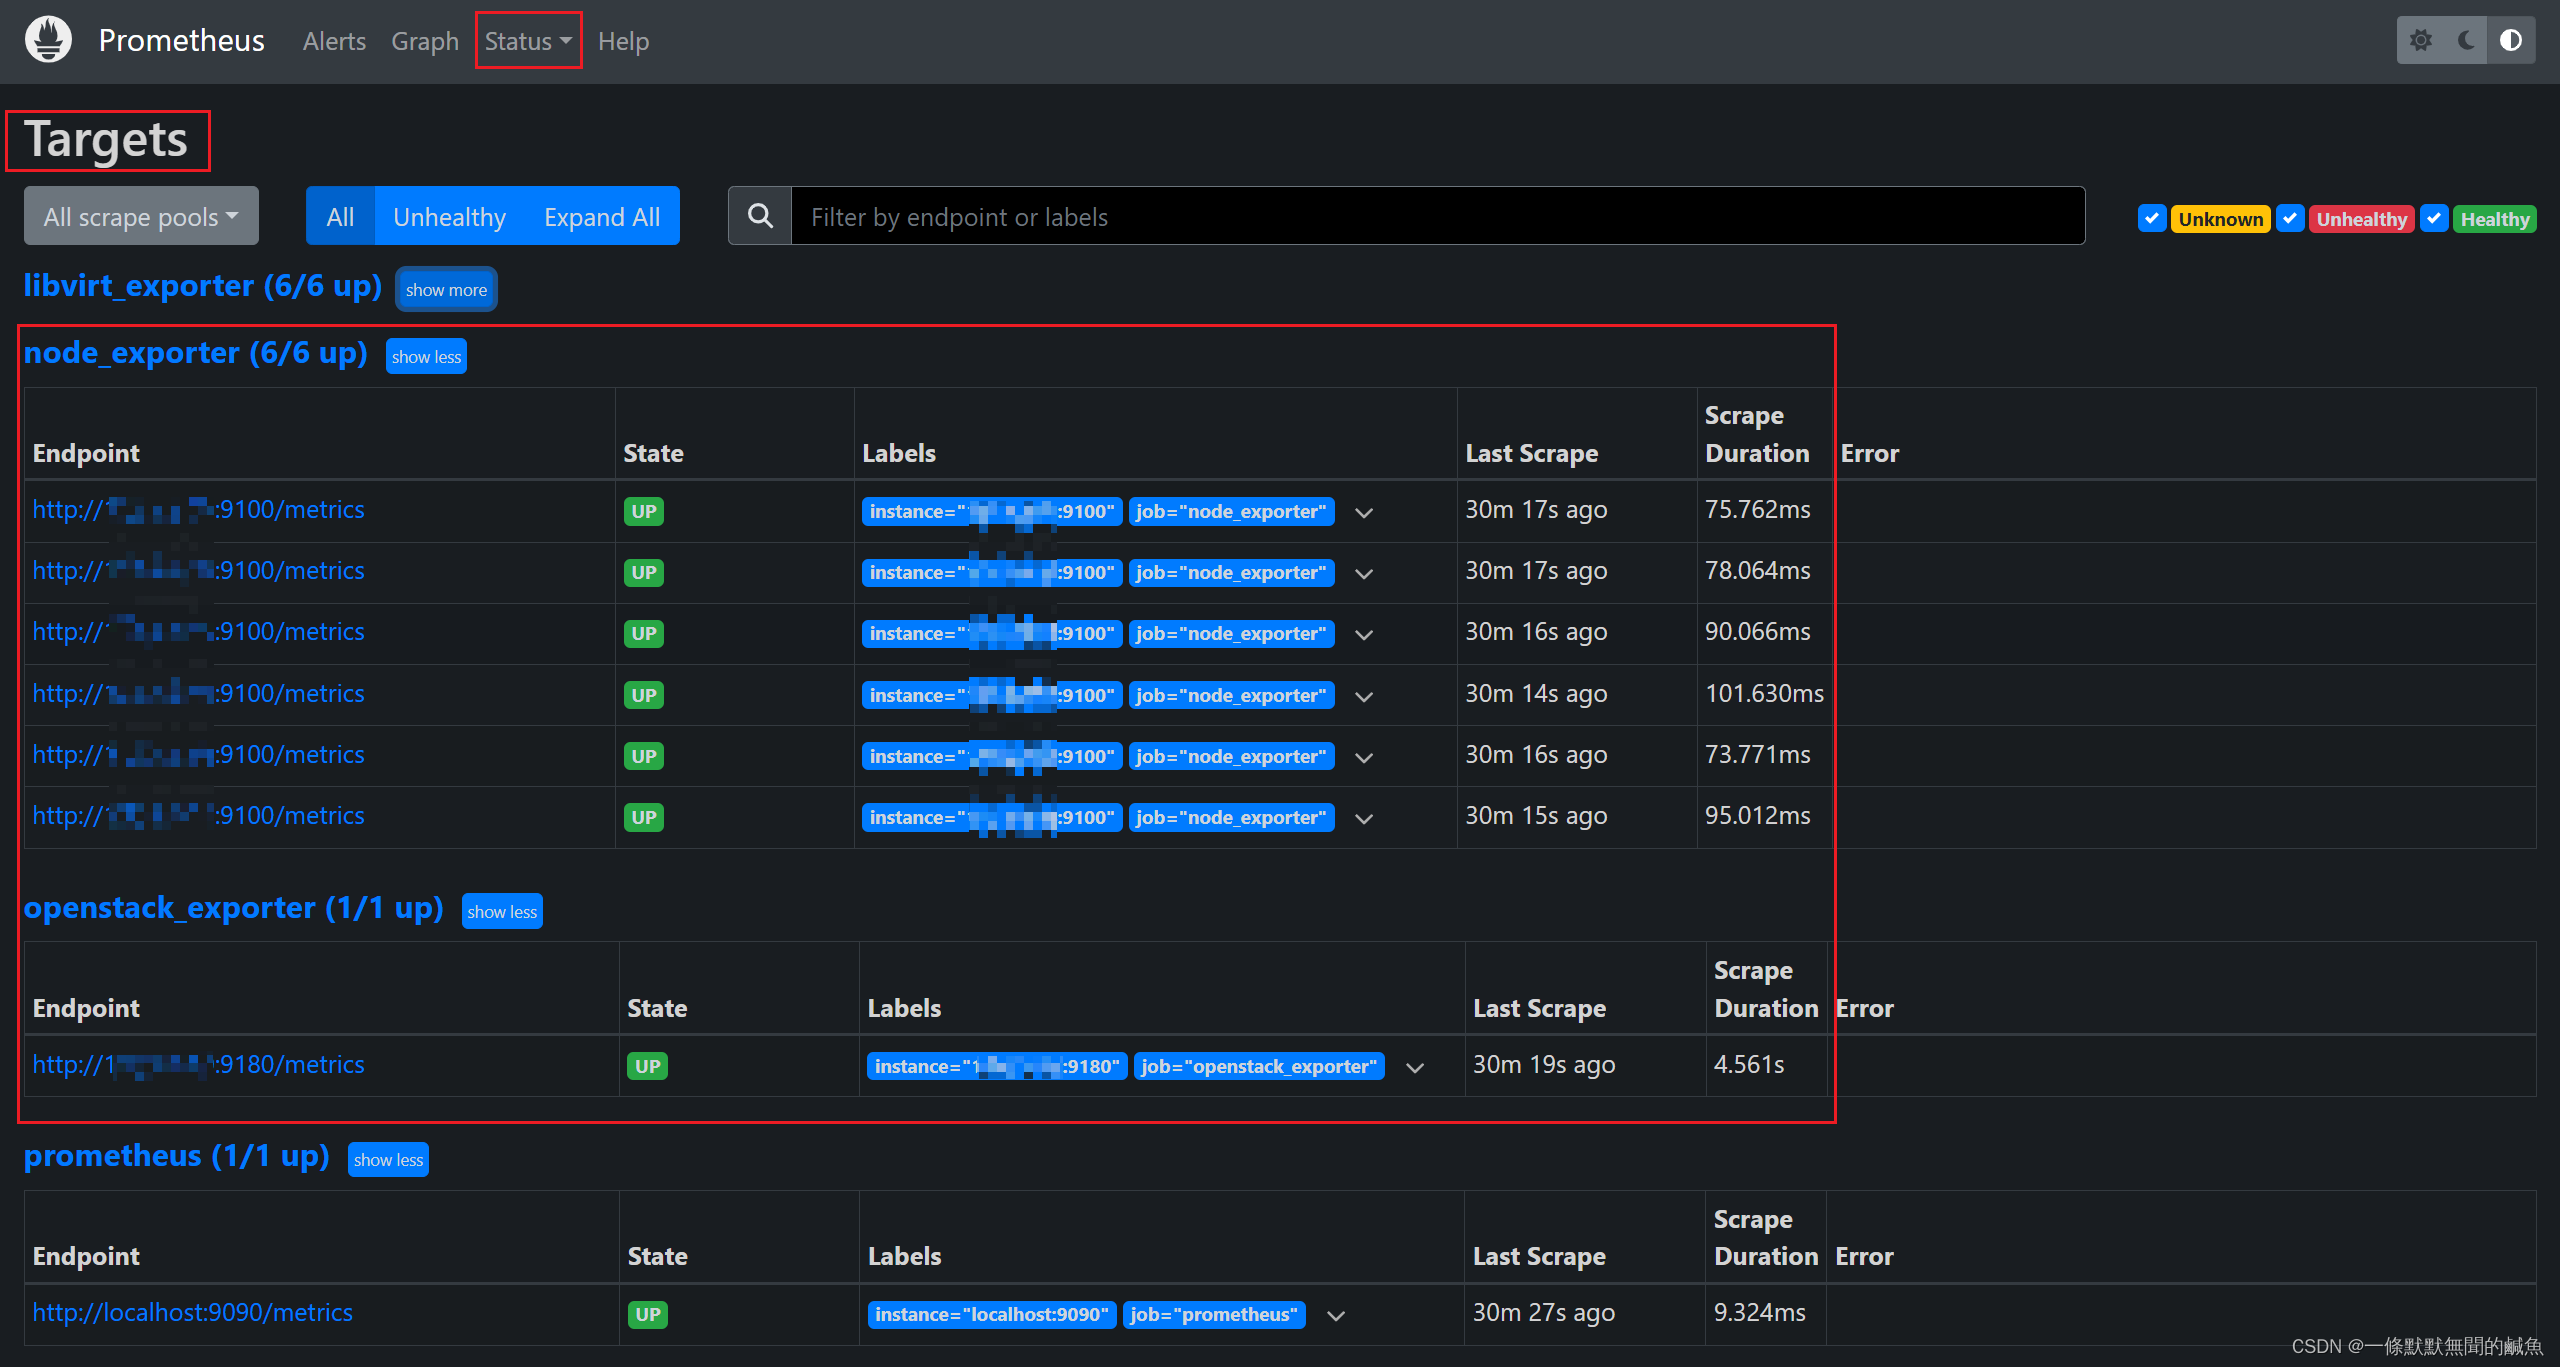Switch to dark theme moon icon
This screenshot has width=2560, height=1367.
point(2466,40)
